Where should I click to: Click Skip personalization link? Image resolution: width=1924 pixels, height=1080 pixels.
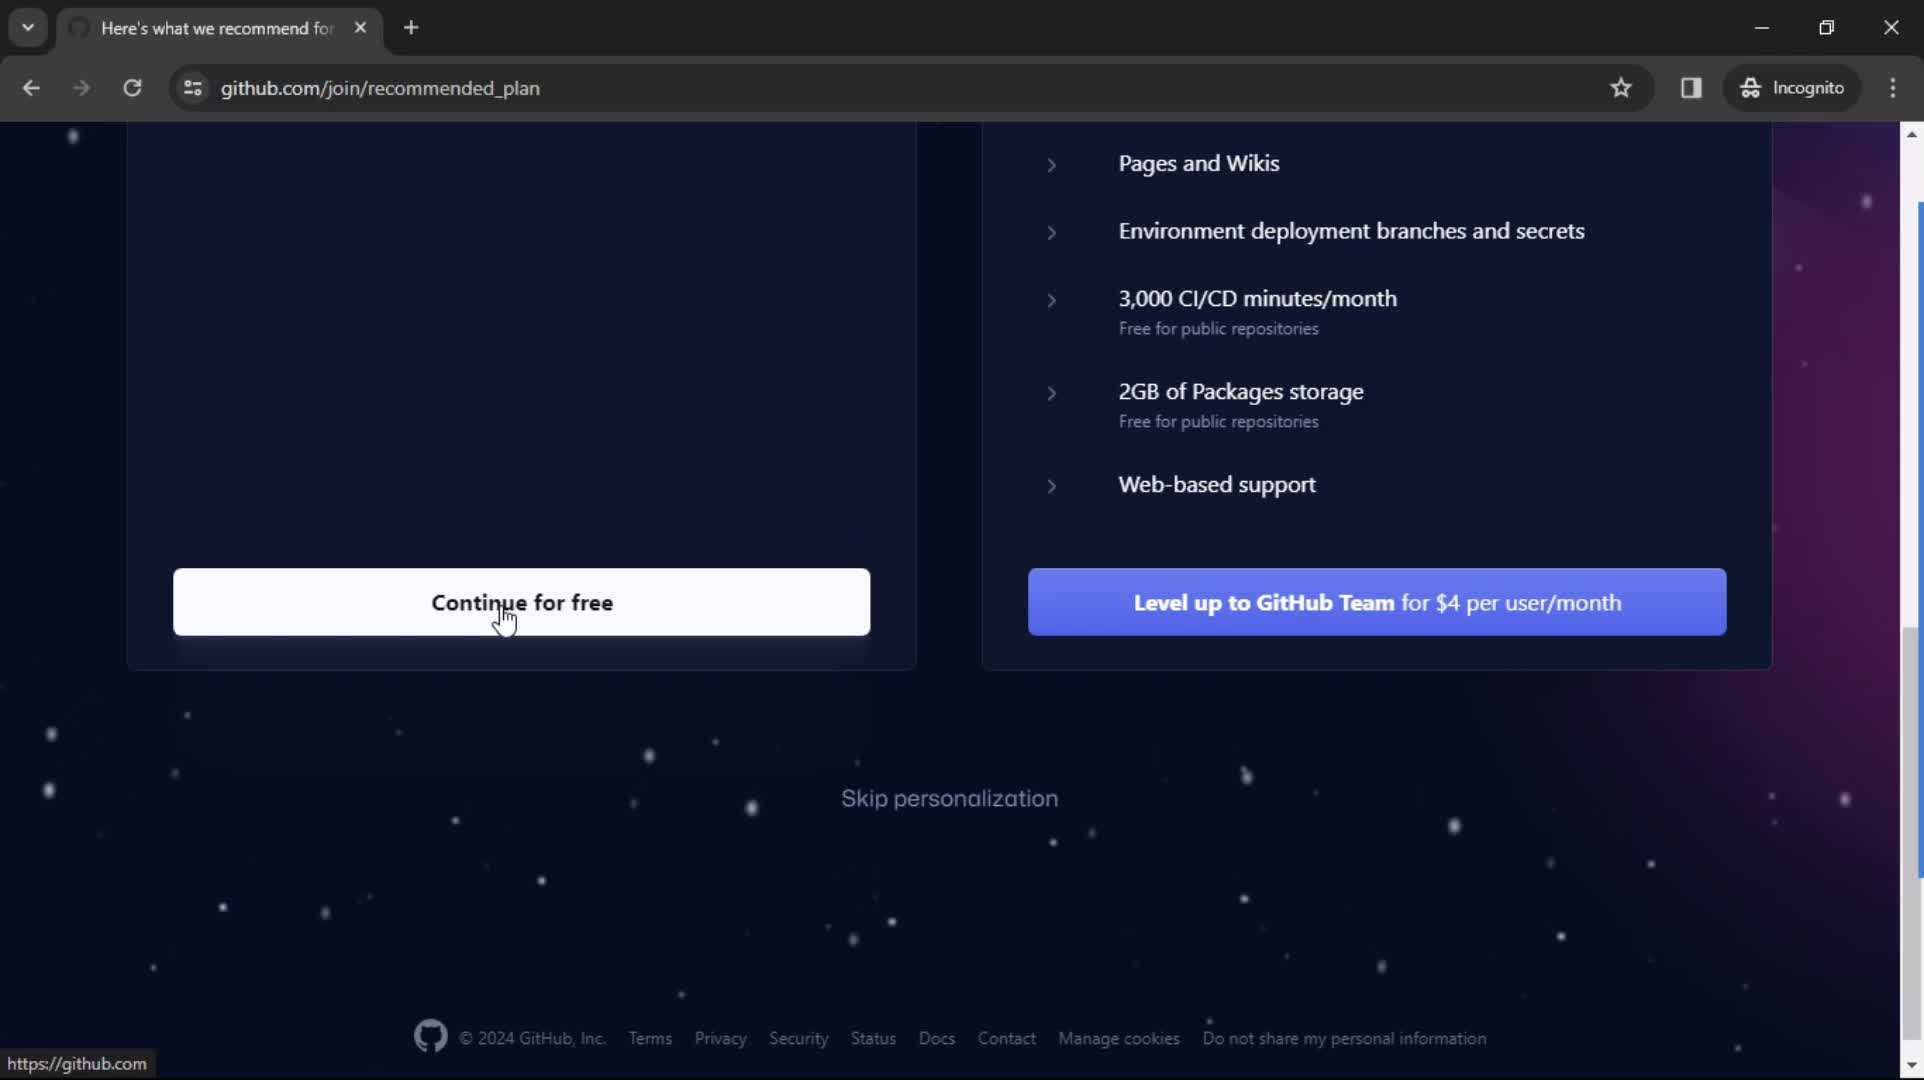click(949, 797)
